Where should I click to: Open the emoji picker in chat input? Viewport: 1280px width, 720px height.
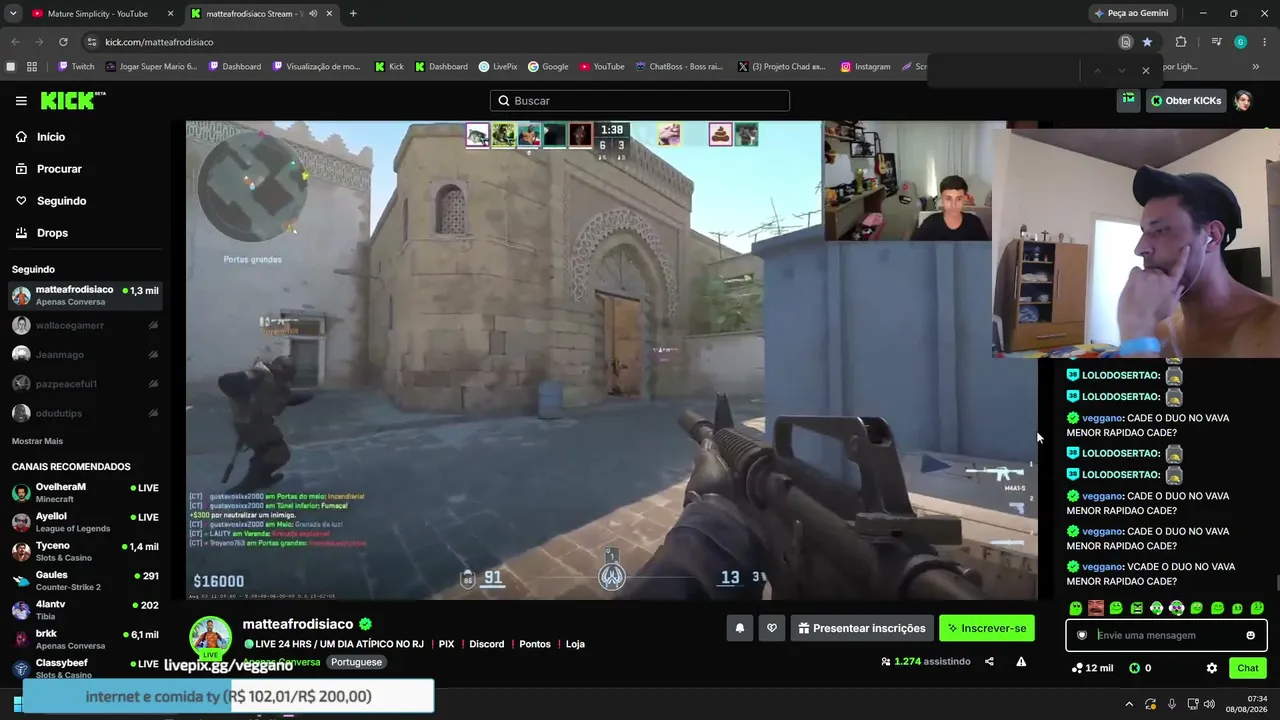1250,635
